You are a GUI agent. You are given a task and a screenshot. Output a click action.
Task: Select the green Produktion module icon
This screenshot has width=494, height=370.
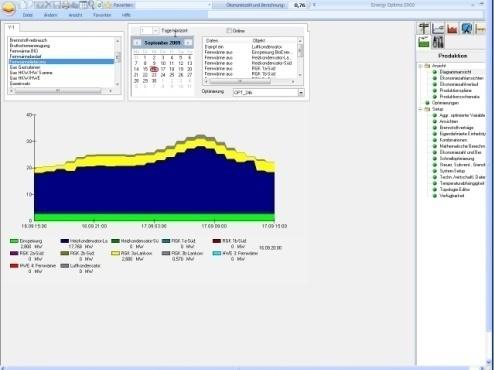pos(424,42)
